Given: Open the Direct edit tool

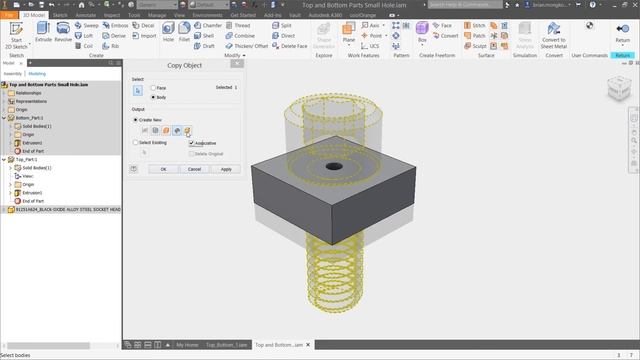Looking at the screenshot, I should [x=283, y=36].
